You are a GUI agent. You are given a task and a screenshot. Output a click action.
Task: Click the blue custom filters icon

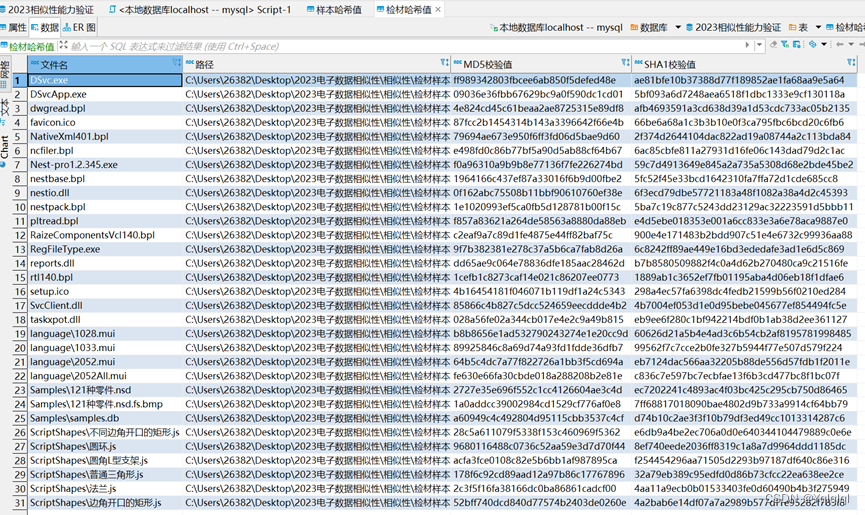pyautogui.click(x=813, y=45)
